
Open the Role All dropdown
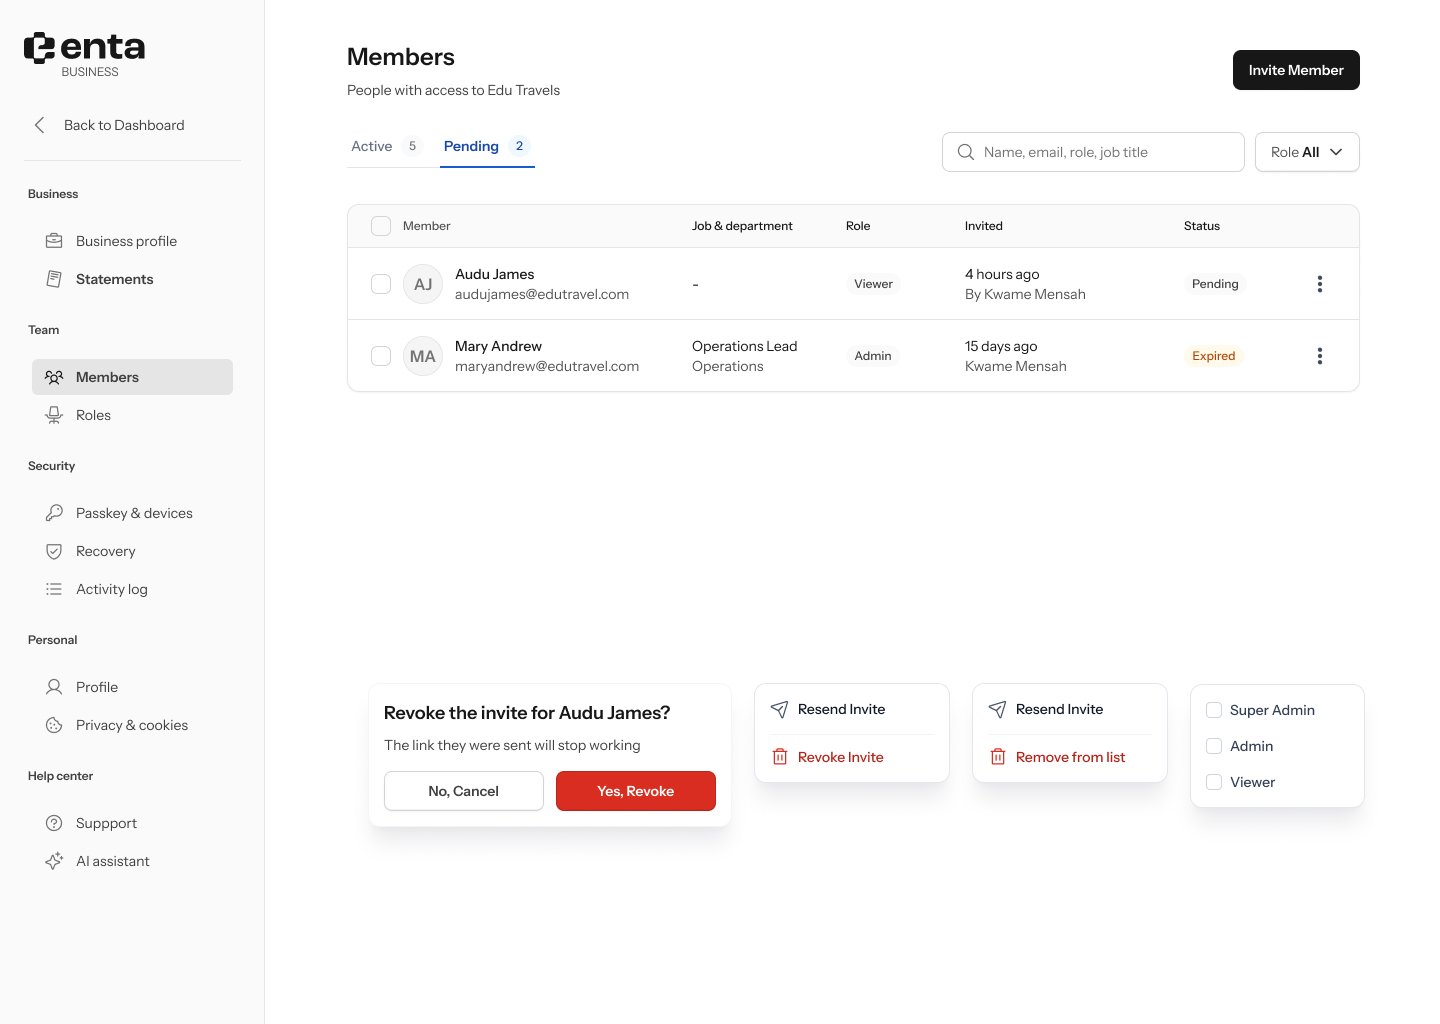point(1307,152)
